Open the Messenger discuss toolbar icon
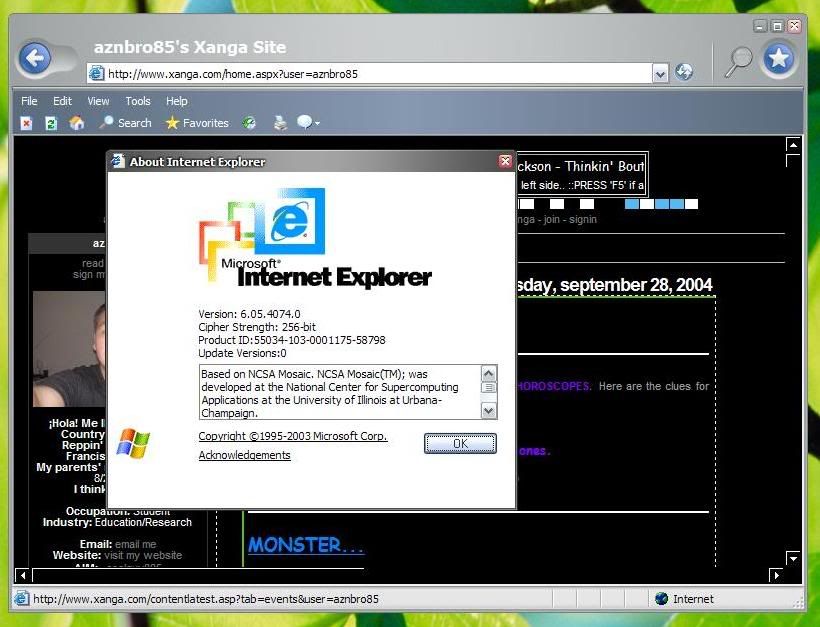The image size is (820, 627). 304,122
